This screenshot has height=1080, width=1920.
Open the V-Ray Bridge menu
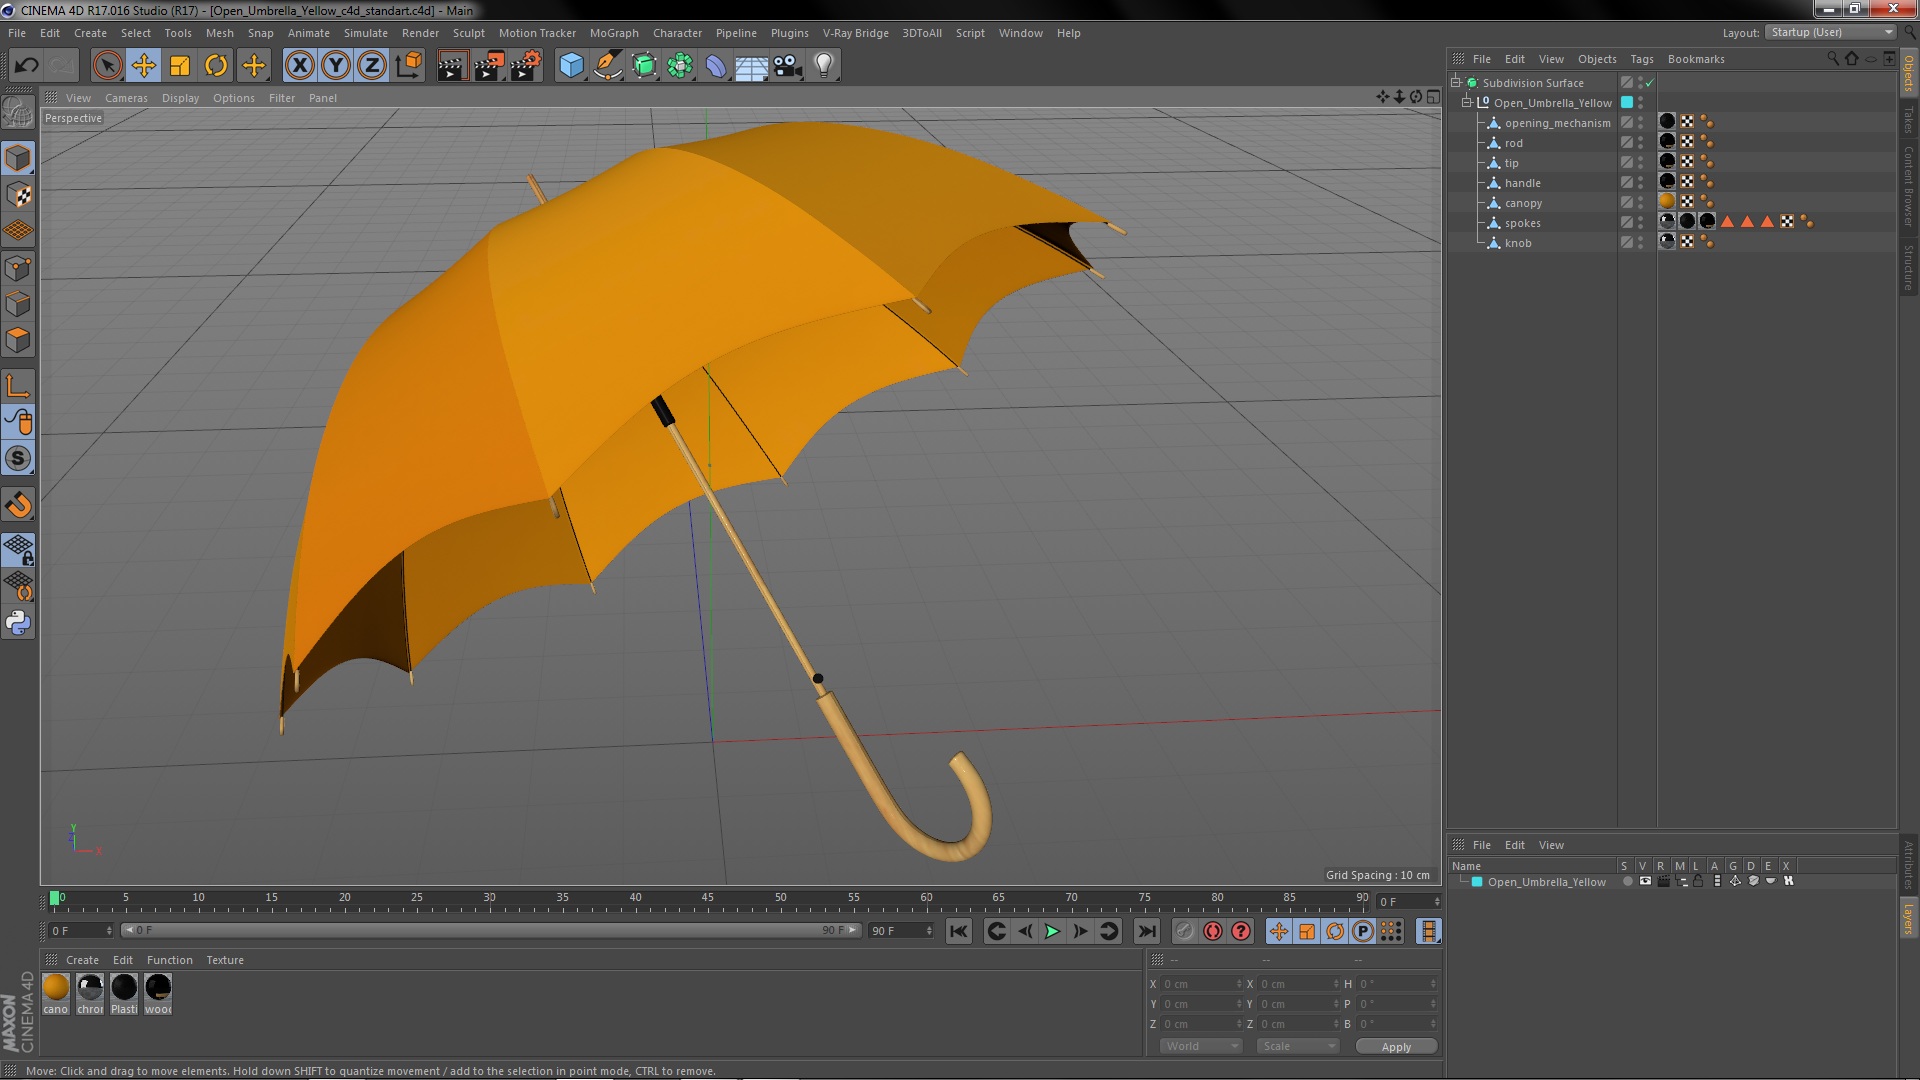point(855,33)
